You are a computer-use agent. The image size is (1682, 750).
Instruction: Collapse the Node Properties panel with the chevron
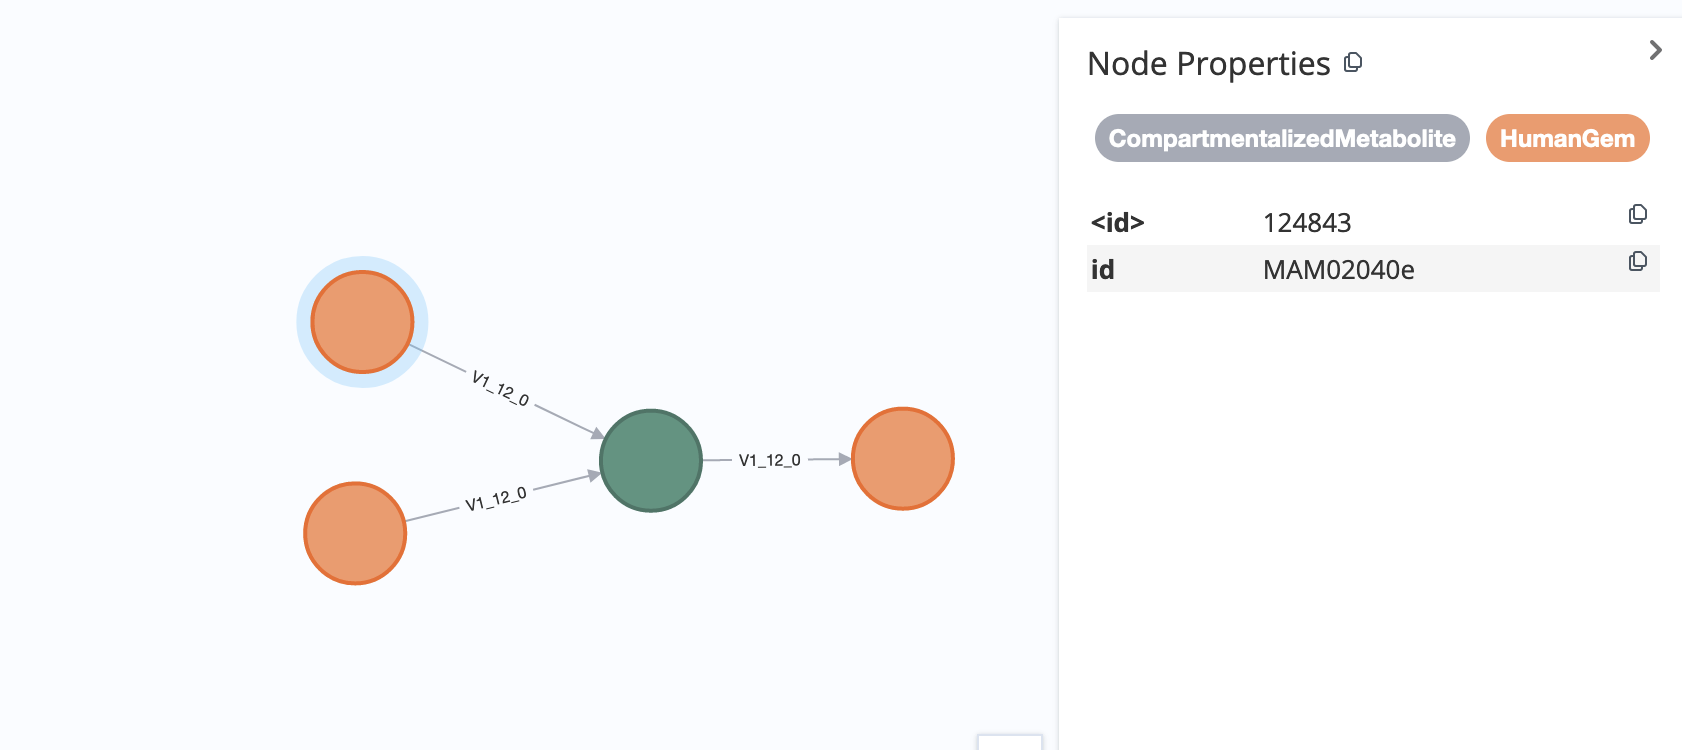[x=1656, y=50]
